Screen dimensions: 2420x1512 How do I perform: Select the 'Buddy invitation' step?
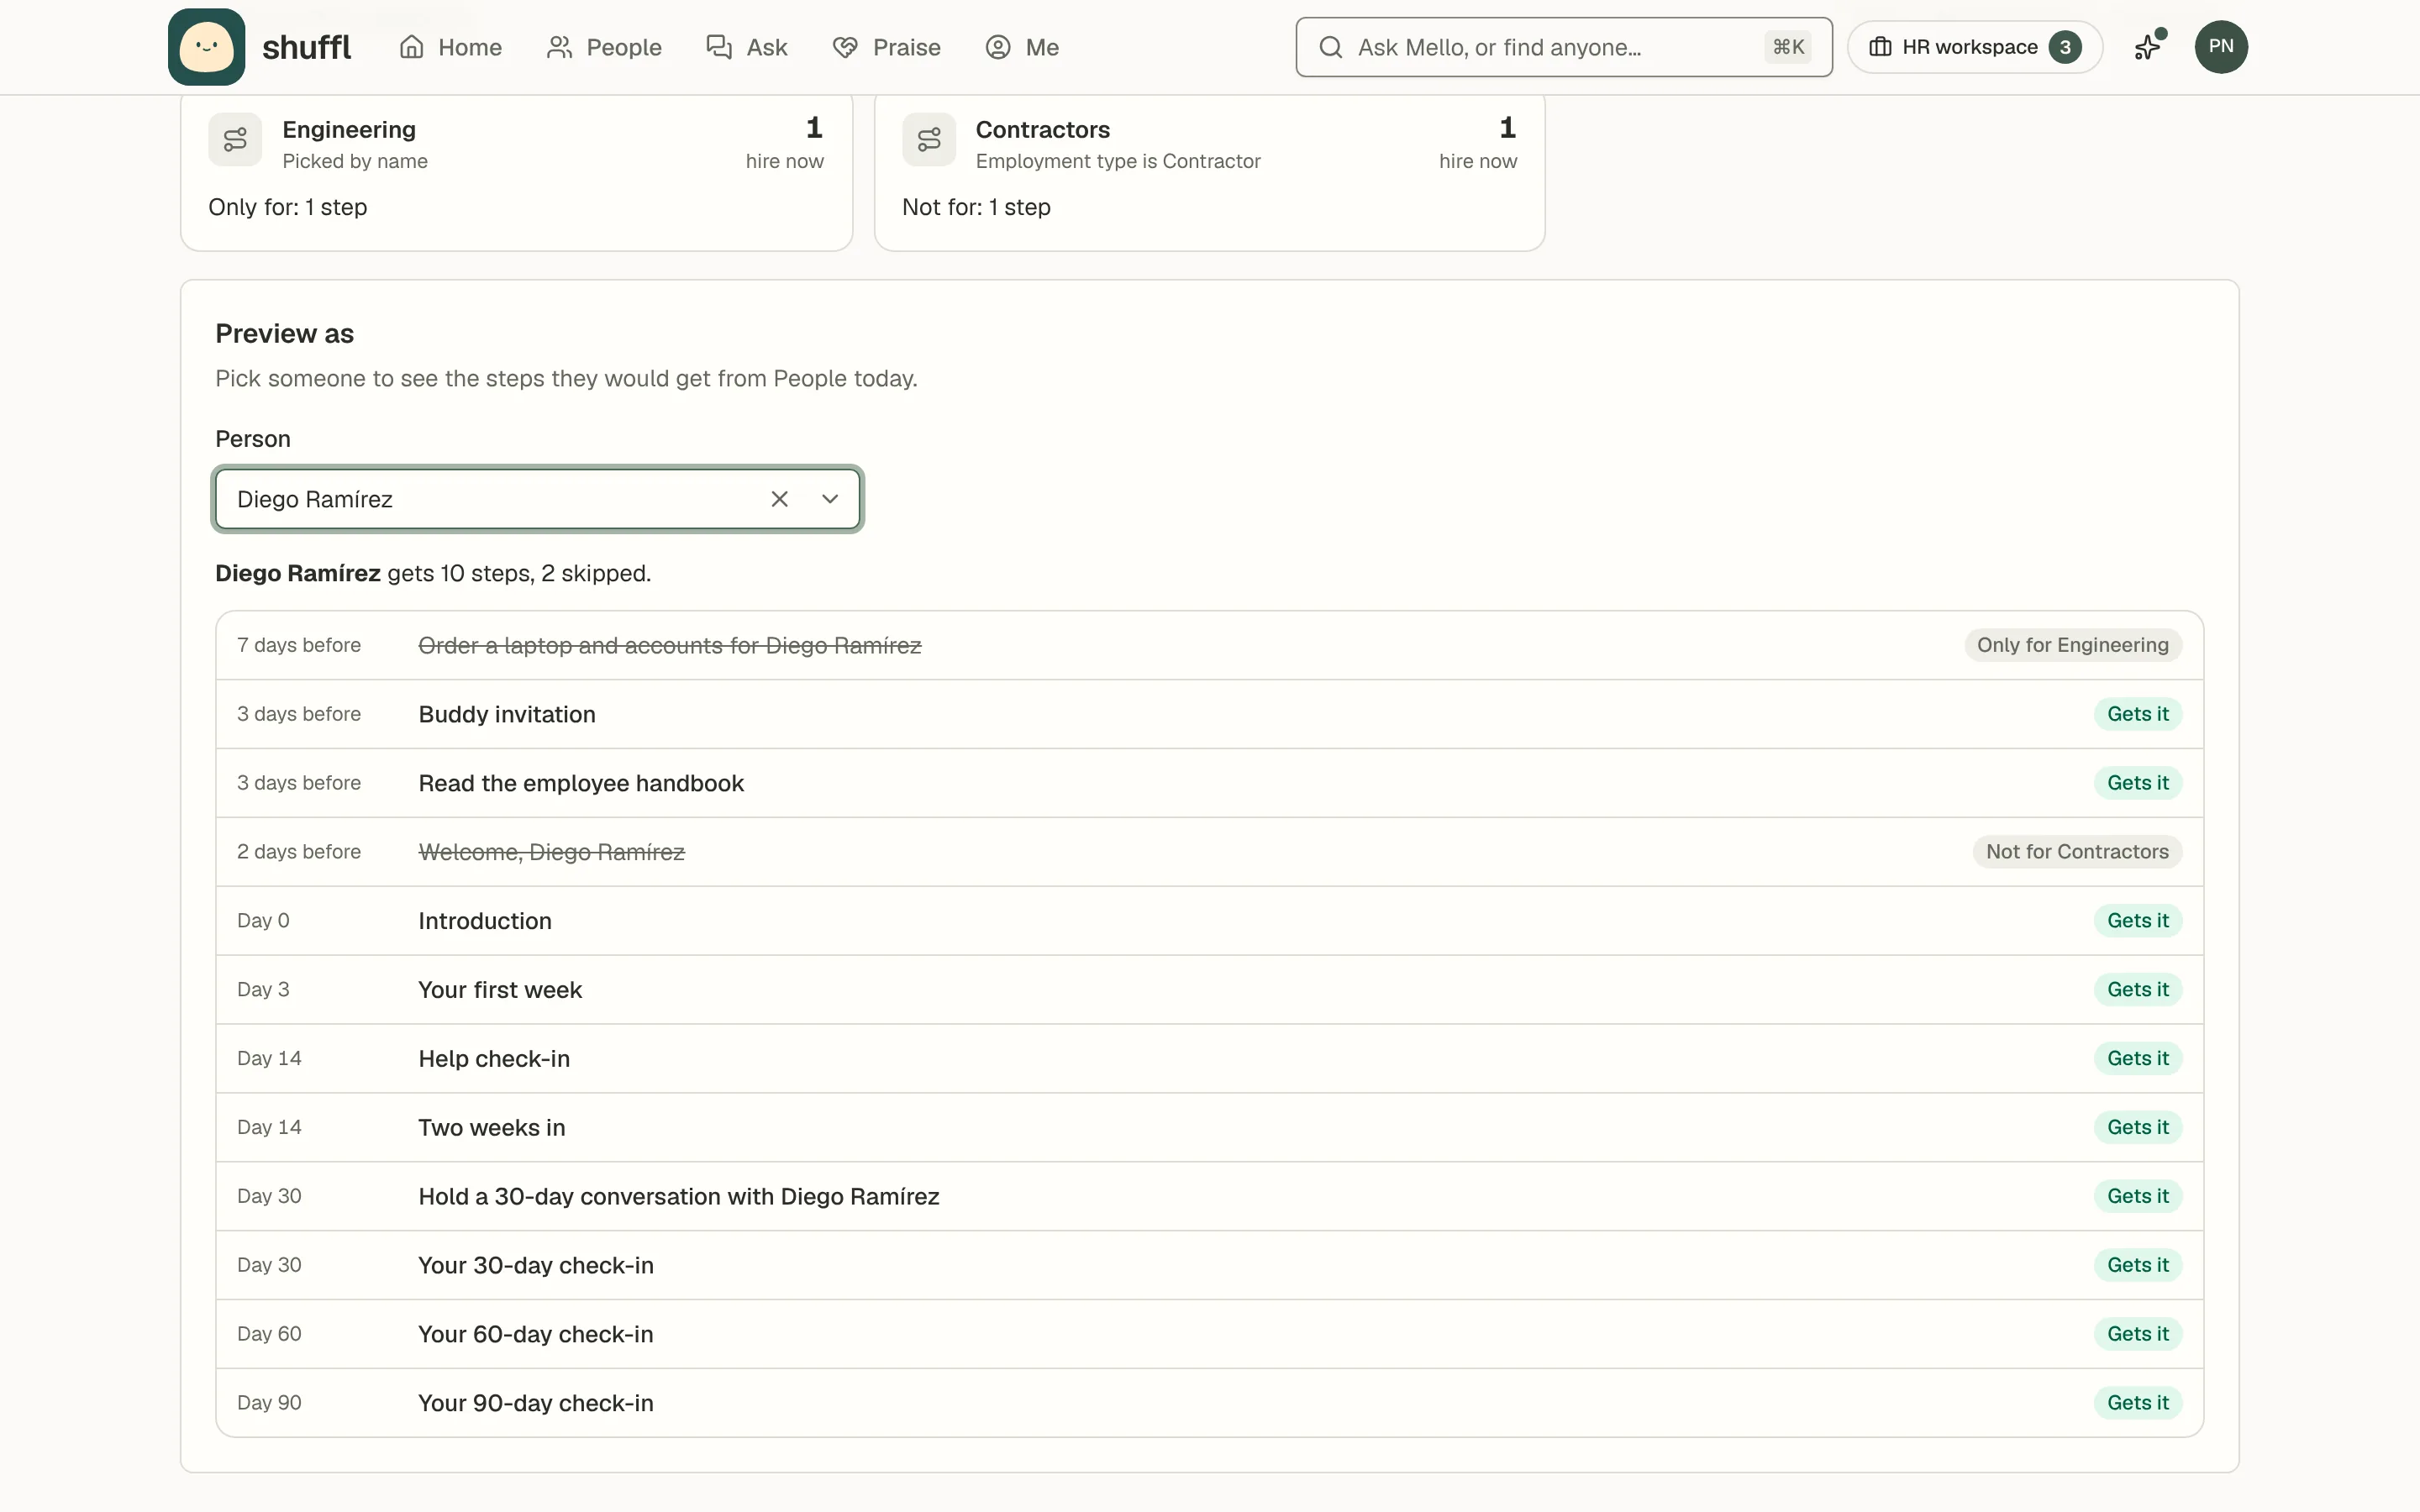[x=1209, y=714]
